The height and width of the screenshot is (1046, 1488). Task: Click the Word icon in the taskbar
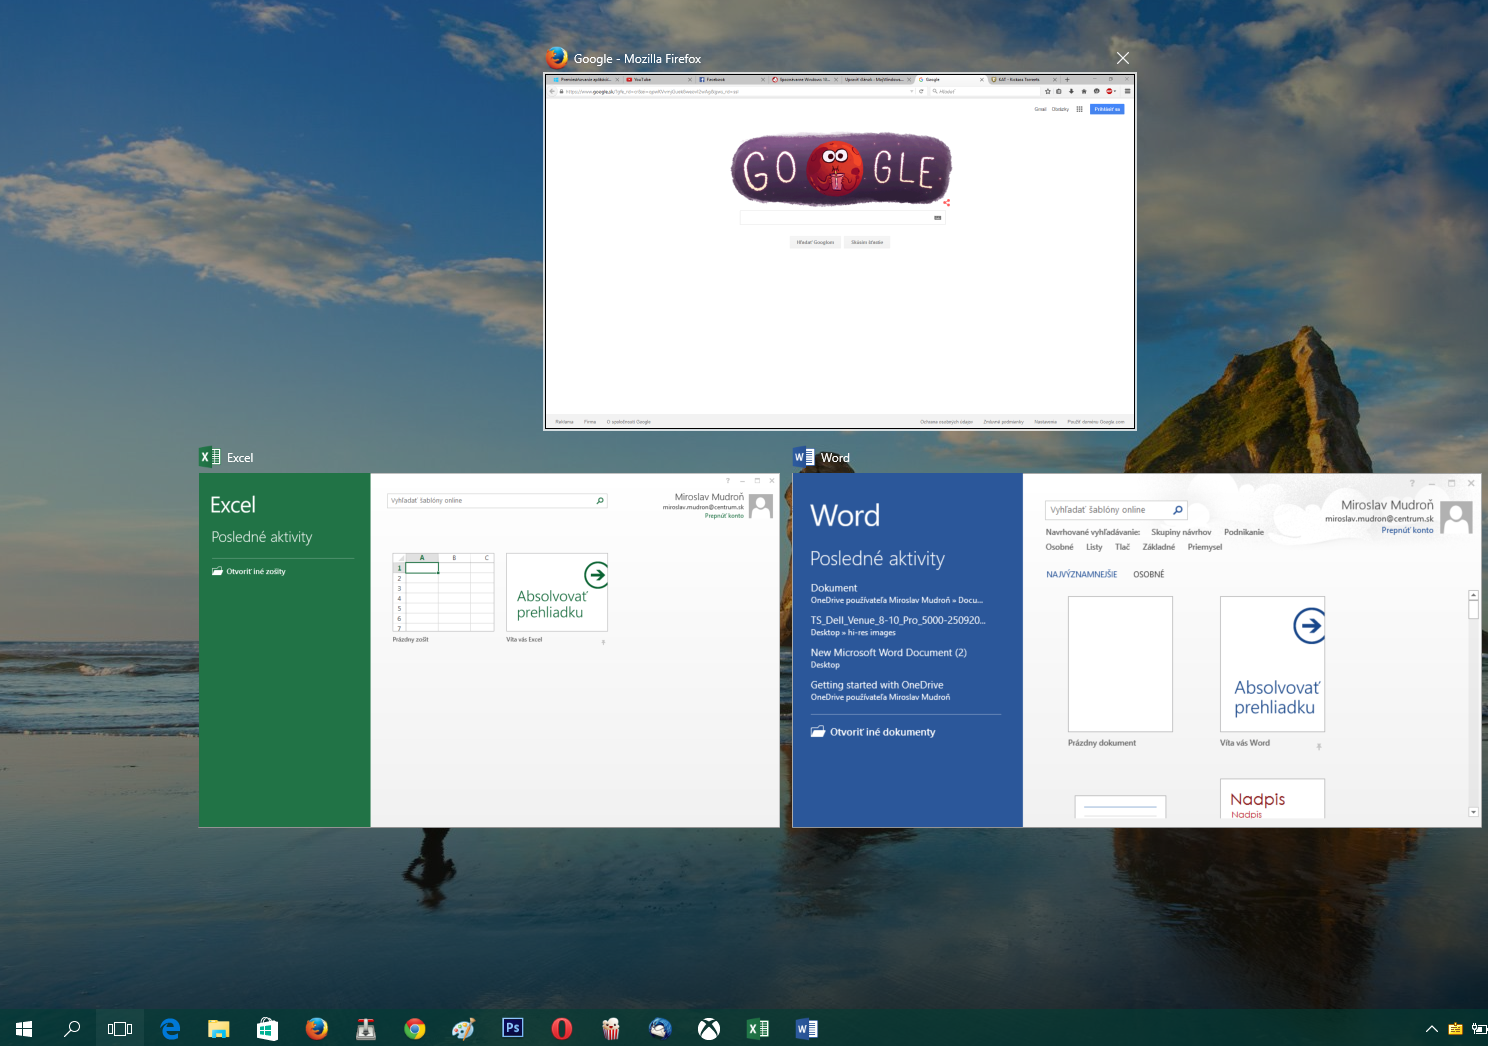807,1028
